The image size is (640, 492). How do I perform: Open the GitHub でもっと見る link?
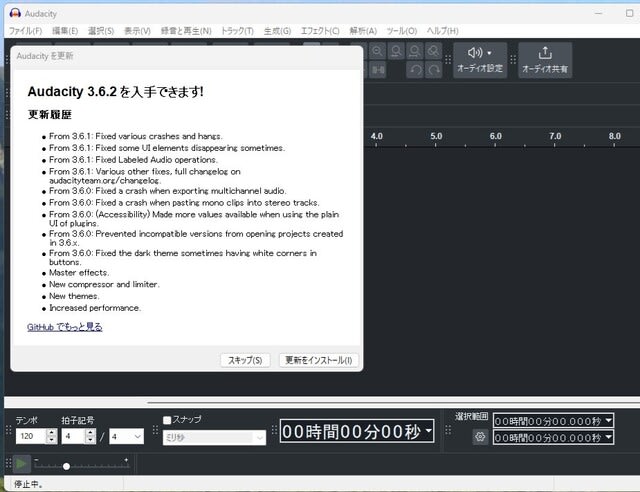pyautogui.click(x=64, y=327)
